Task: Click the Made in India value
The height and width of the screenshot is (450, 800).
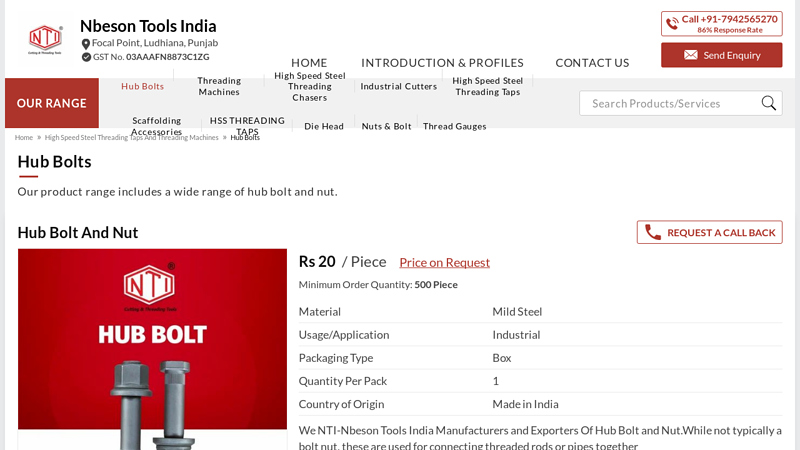Action: point(525,404)
